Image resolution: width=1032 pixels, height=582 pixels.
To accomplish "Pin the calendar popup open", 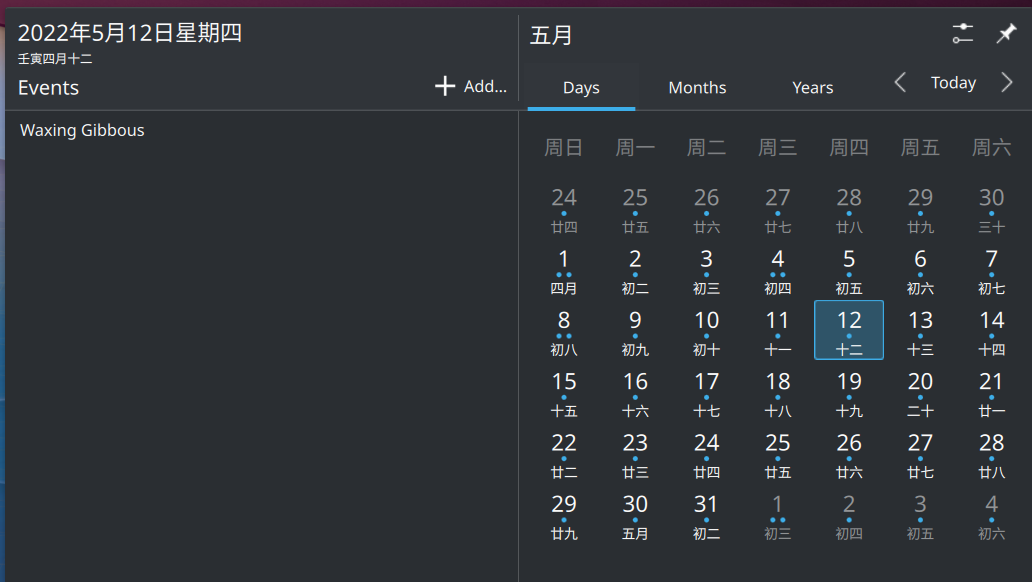I will pyautogui.click(x=1006, y=34).
